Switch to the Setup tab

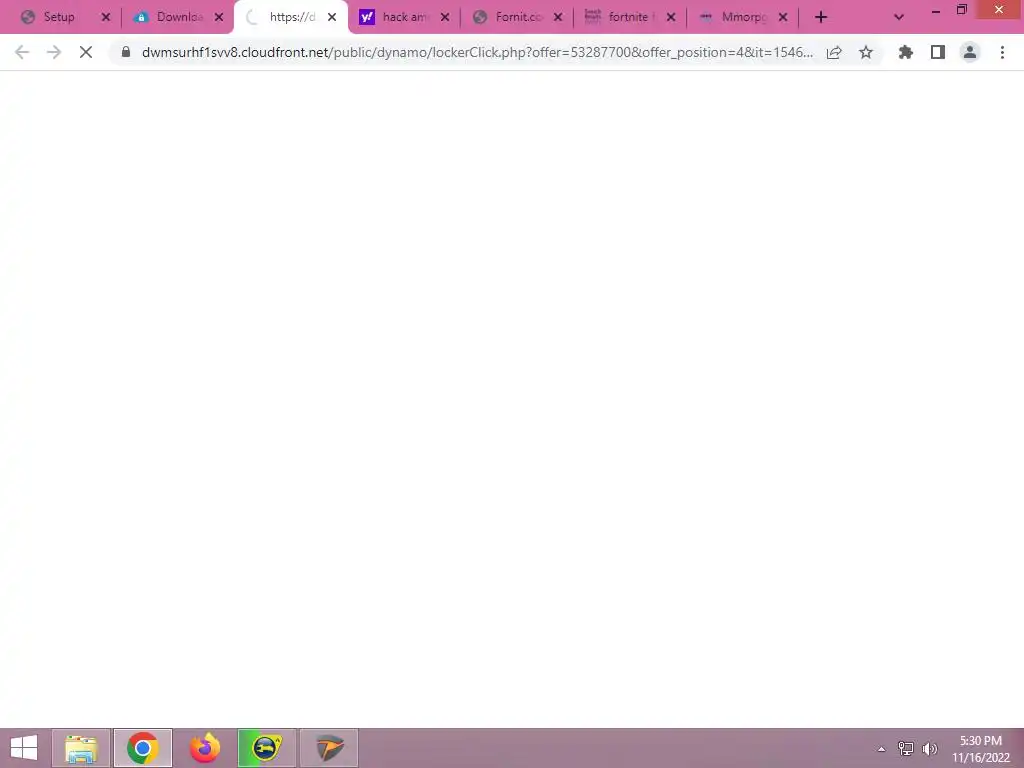(x=59, y=17)
